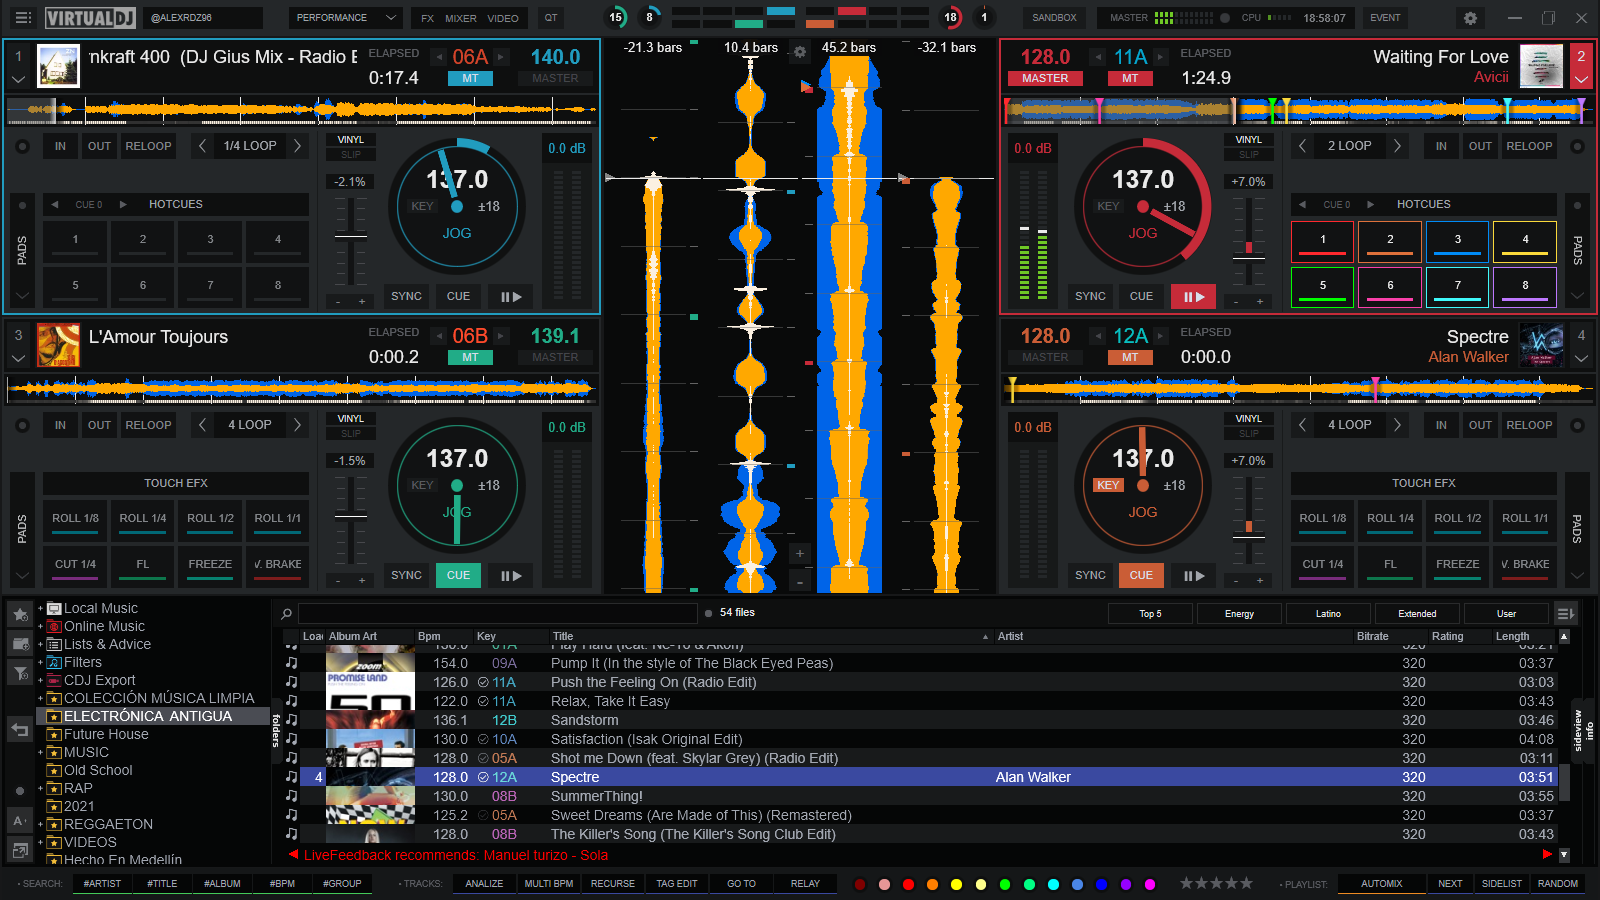Click the search magnifier icon in browser
Image resolution: width=1600 pixels, height=900 pixels.
pos(287,614)
